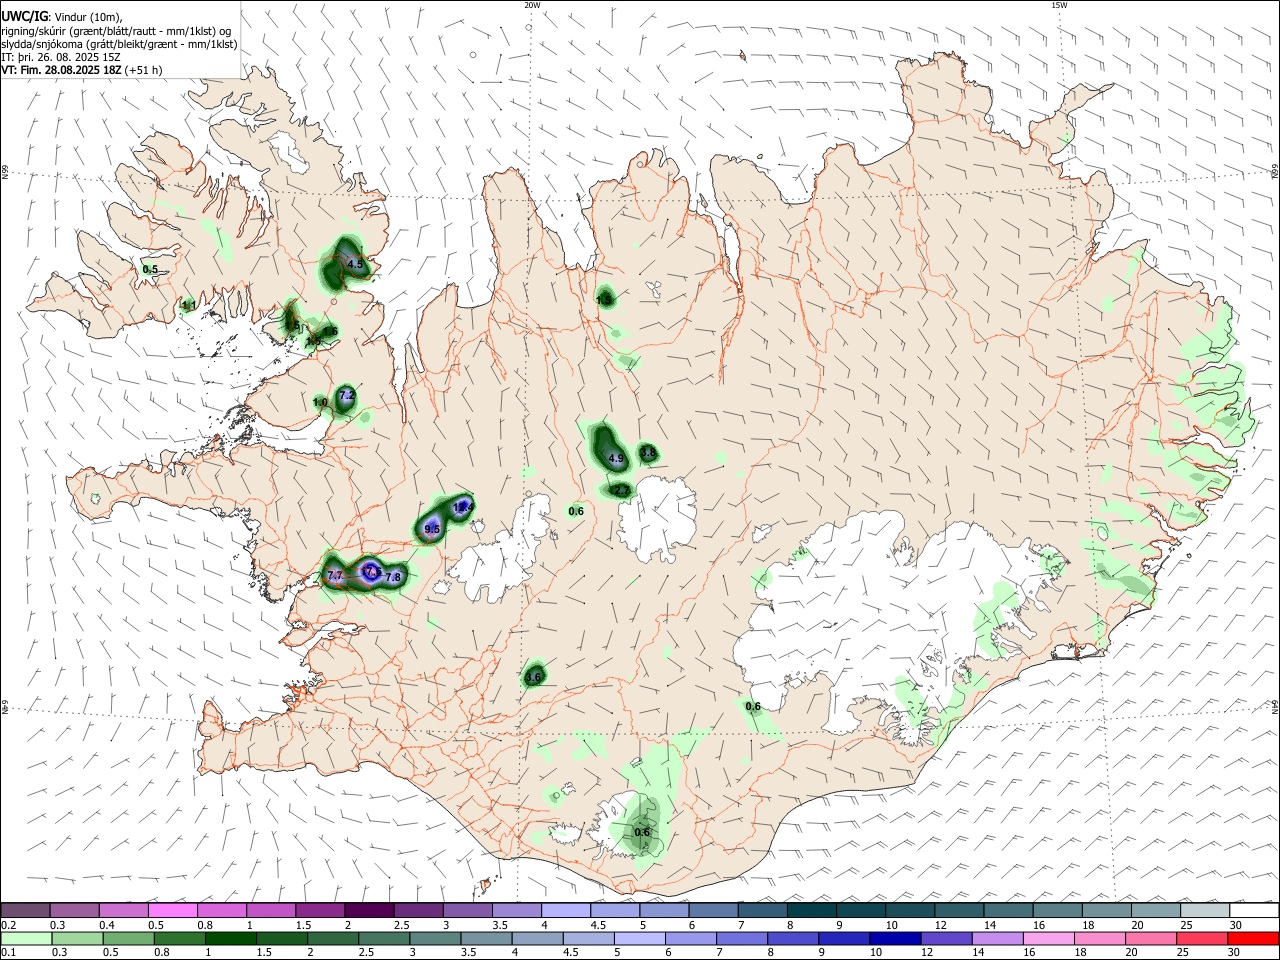This screenshot has width=1280, height=960.
Task: Select the pale grey 25 snow scale swatch
Action: pyautogui.click(x=1206, y=911)
